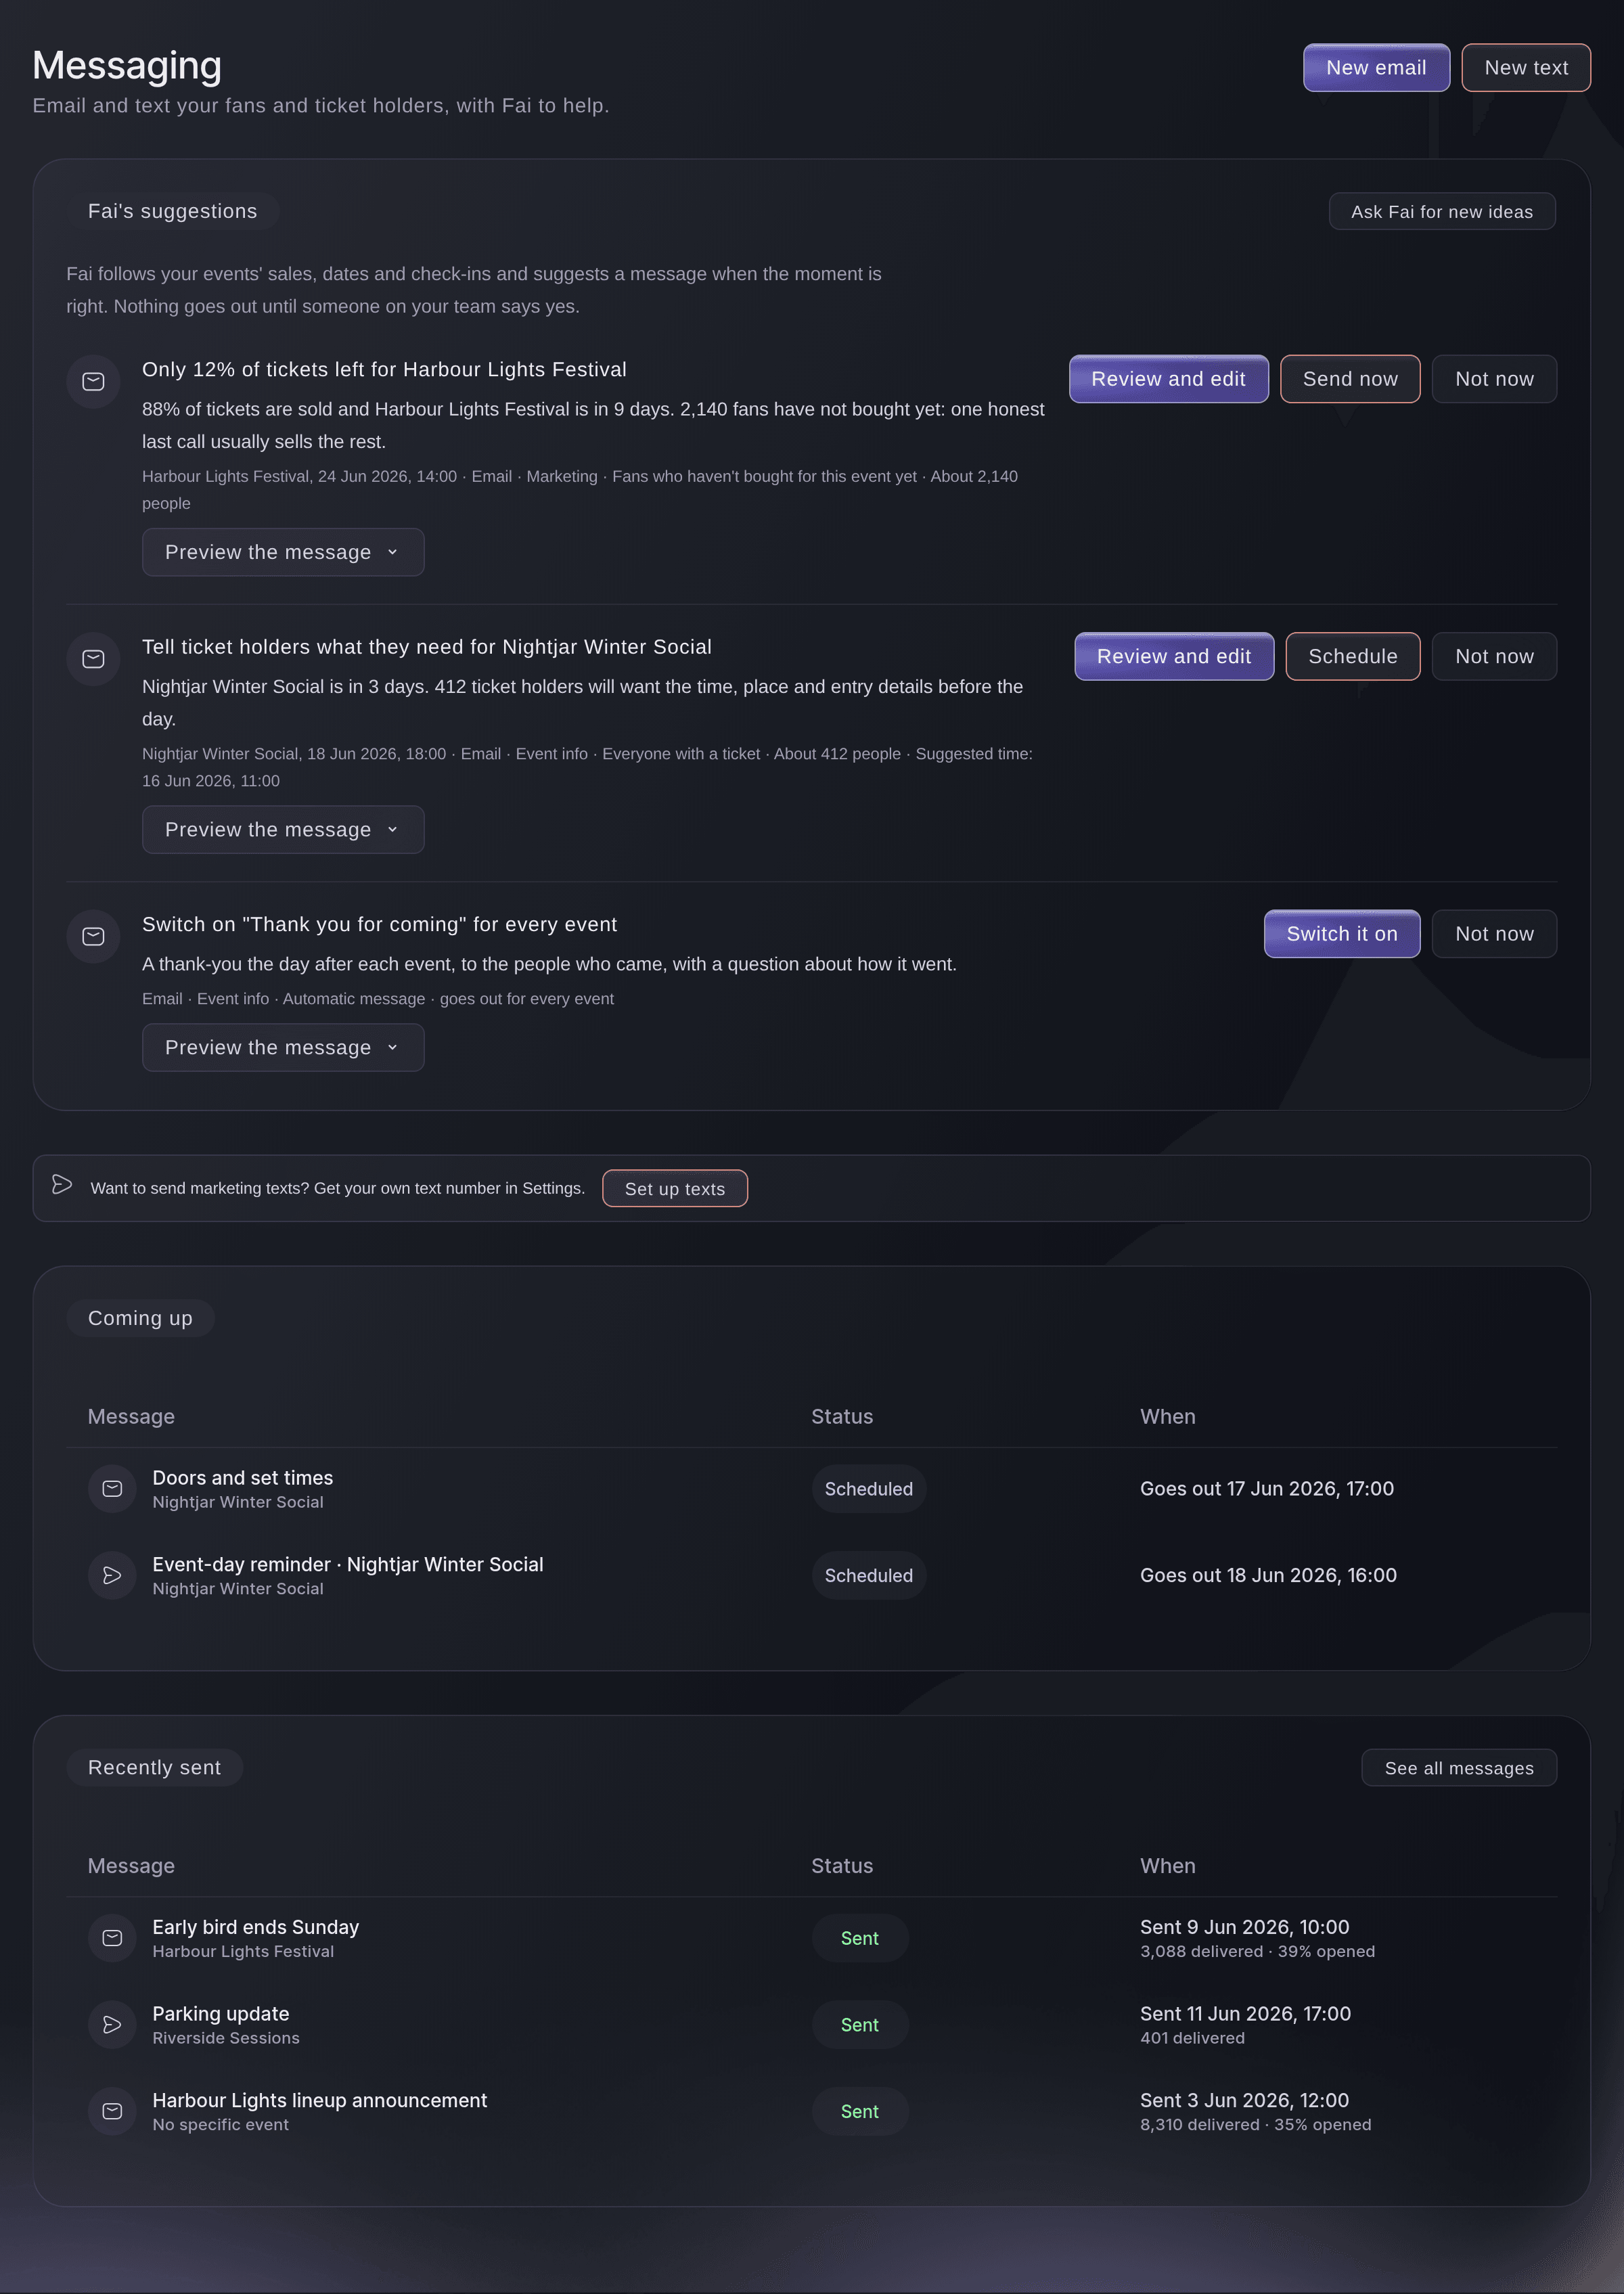The height and width of the screenshot is (2294, 1624).
Task: Switch on the Thank you for coming automation
Action: click(1342, 934)
